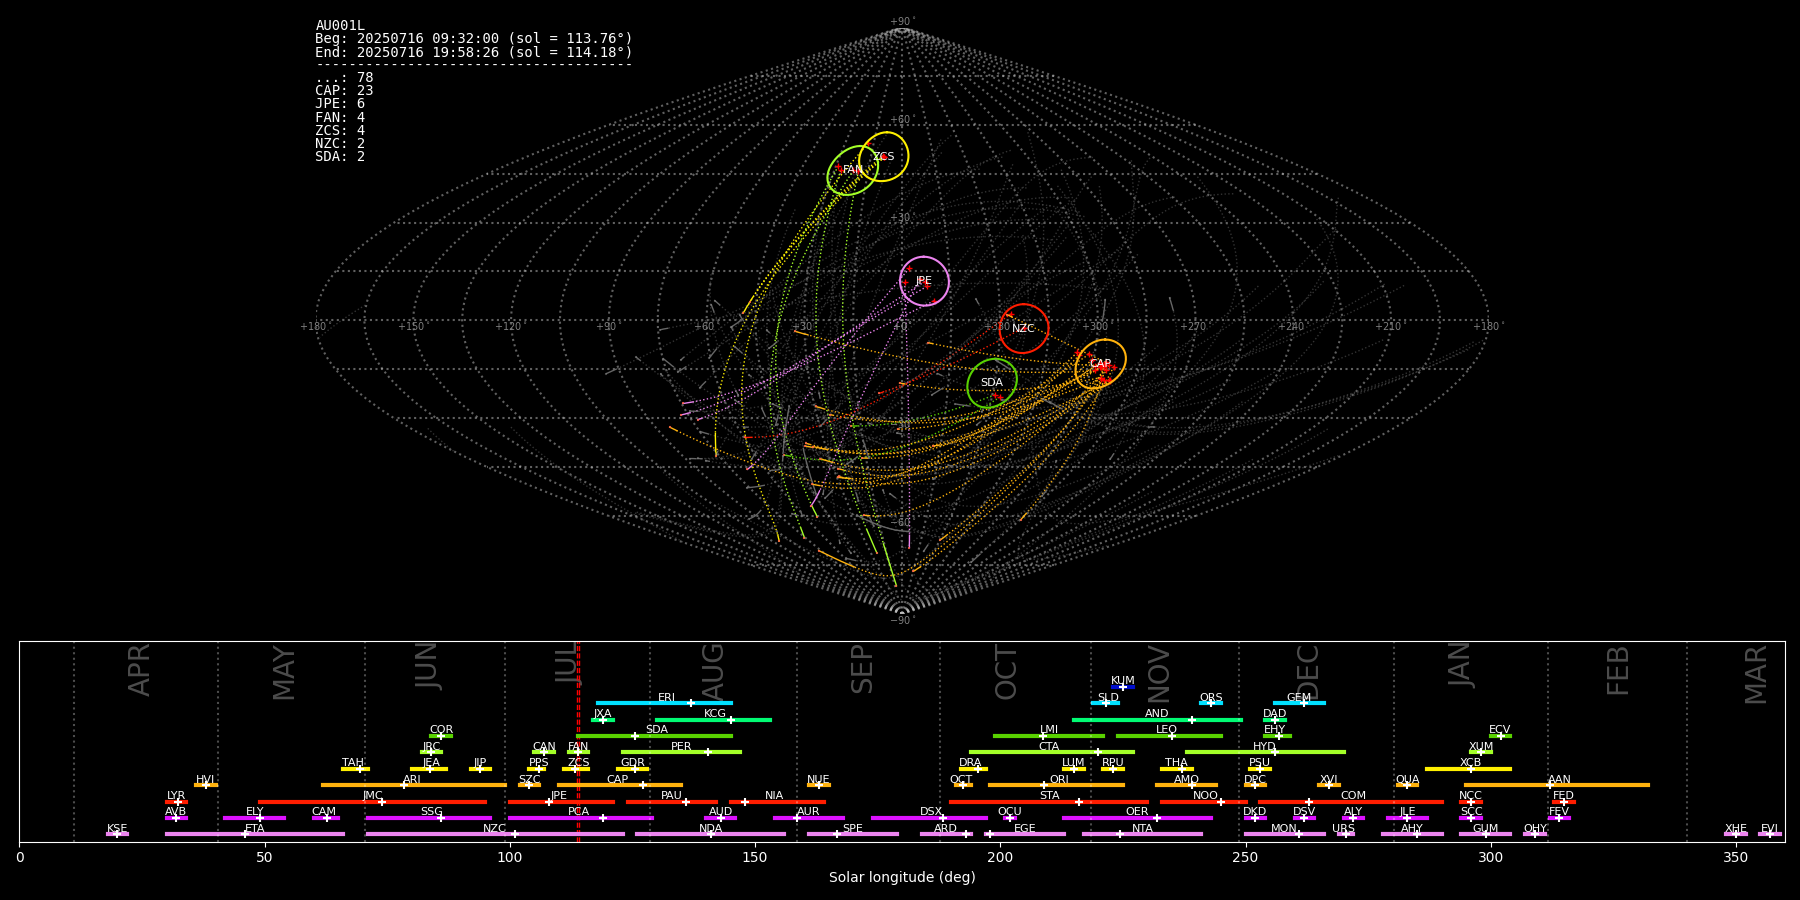Click the JUL month label on timeline
The height and width of the screenshot is (900, 1800).
[567, 663]
